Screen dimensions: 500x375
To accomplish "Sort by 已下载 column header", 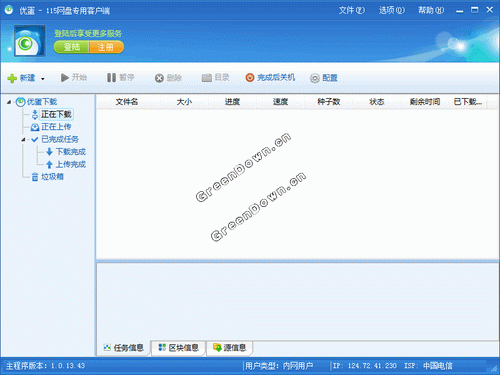I will click(x=468, y=102).
